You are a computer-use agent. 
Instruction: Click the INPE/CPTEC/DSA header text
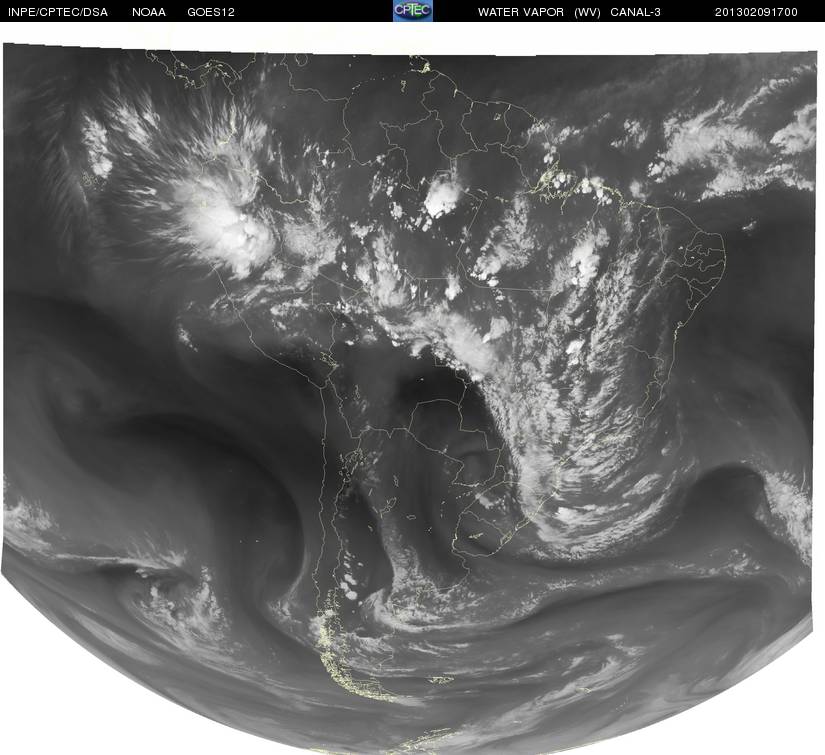tap(58, 12)
